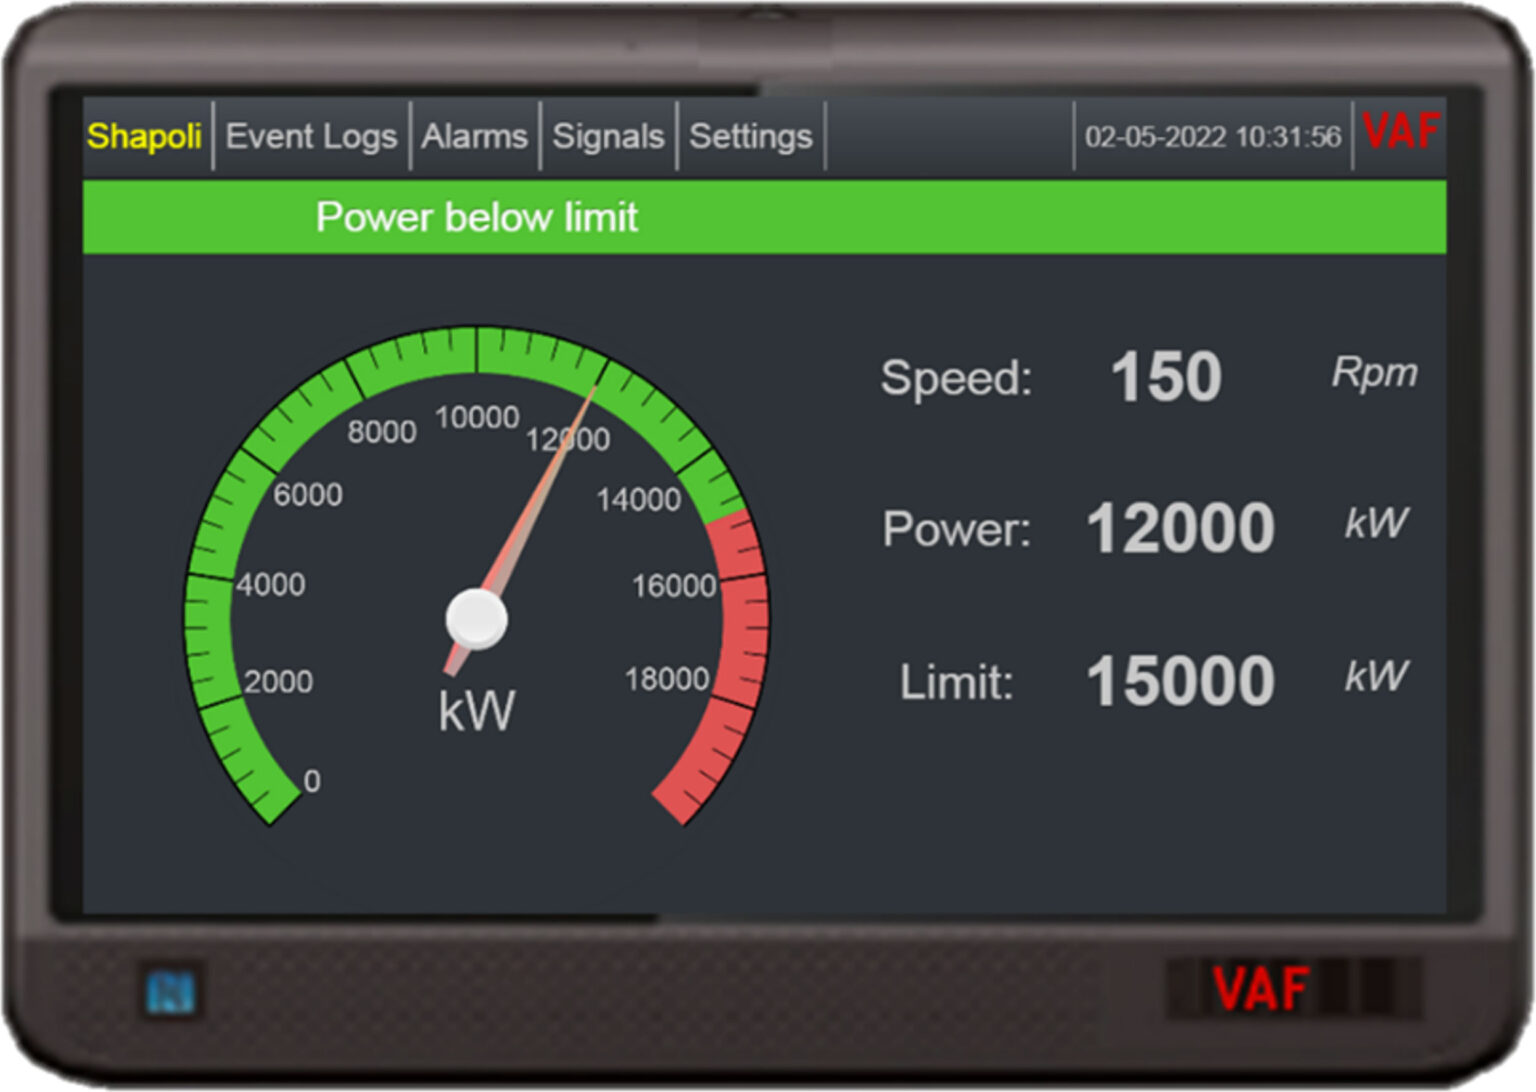1536x1092 pixels.
Task: Go to the Signals tab
Action: pos(608,136)
